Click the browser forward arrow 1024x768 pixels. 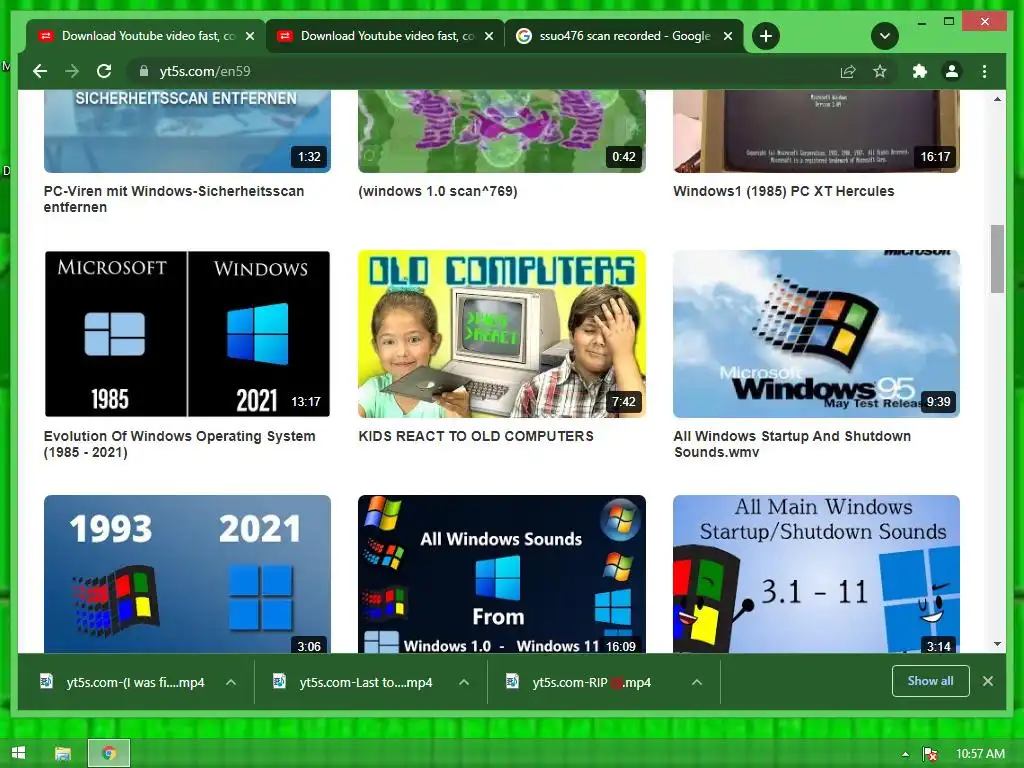72,71
